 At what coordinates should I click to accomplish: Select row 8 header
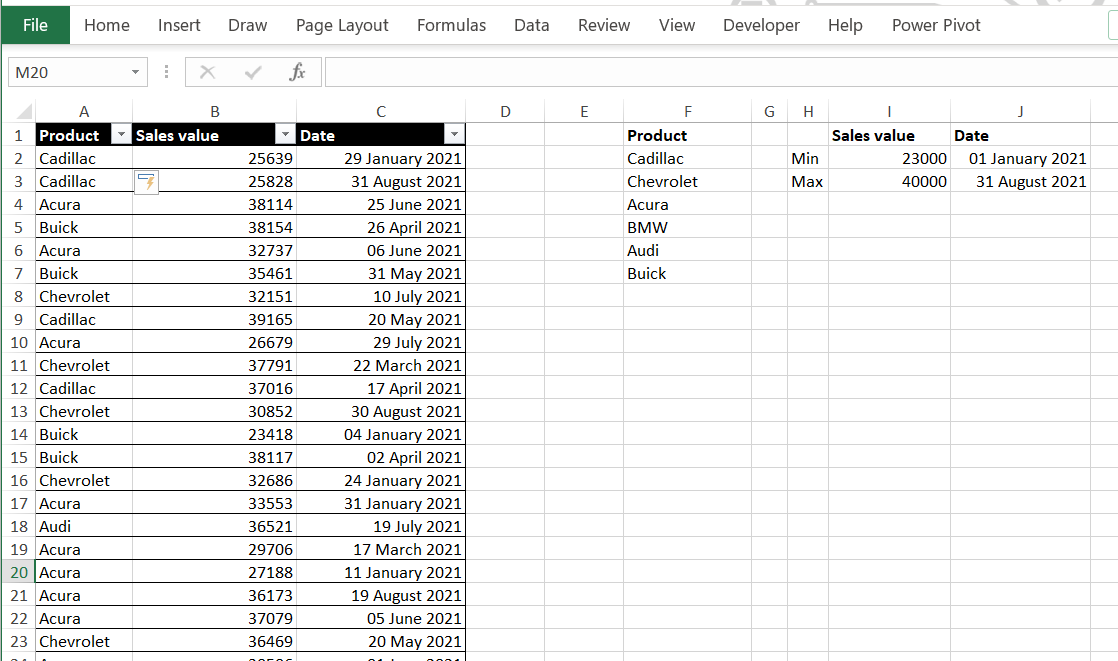point(19,297)
